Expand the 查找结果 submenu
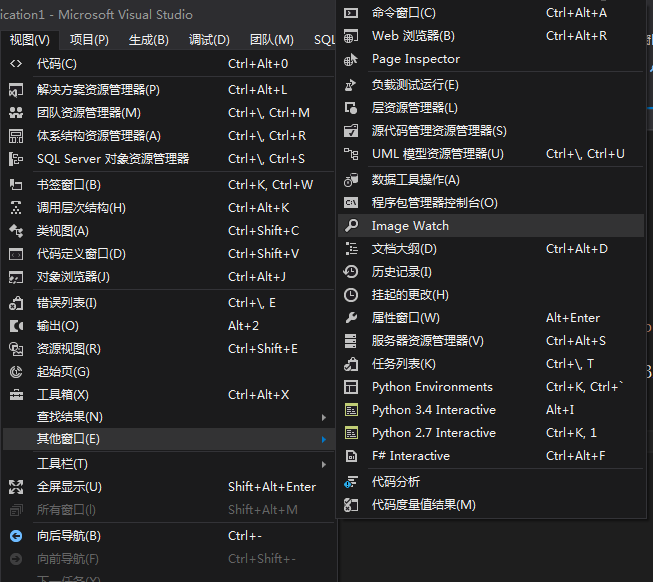 (323, 417)
